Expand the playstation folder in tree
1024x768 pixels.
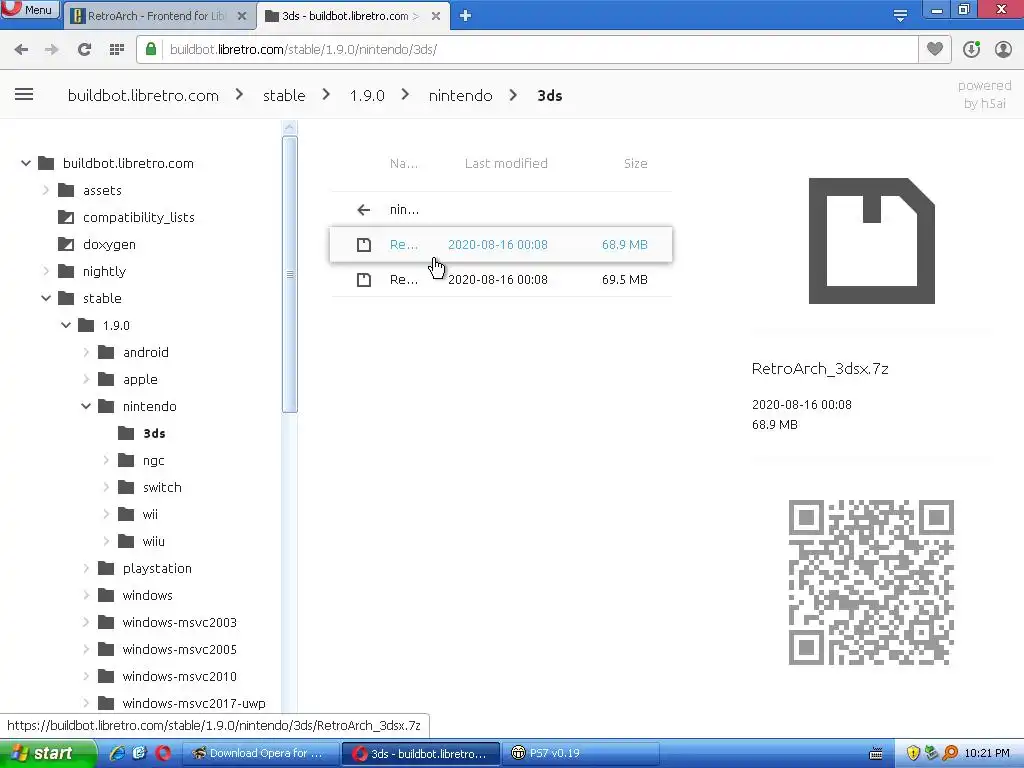pyautogui.click(x=86, y=568)
